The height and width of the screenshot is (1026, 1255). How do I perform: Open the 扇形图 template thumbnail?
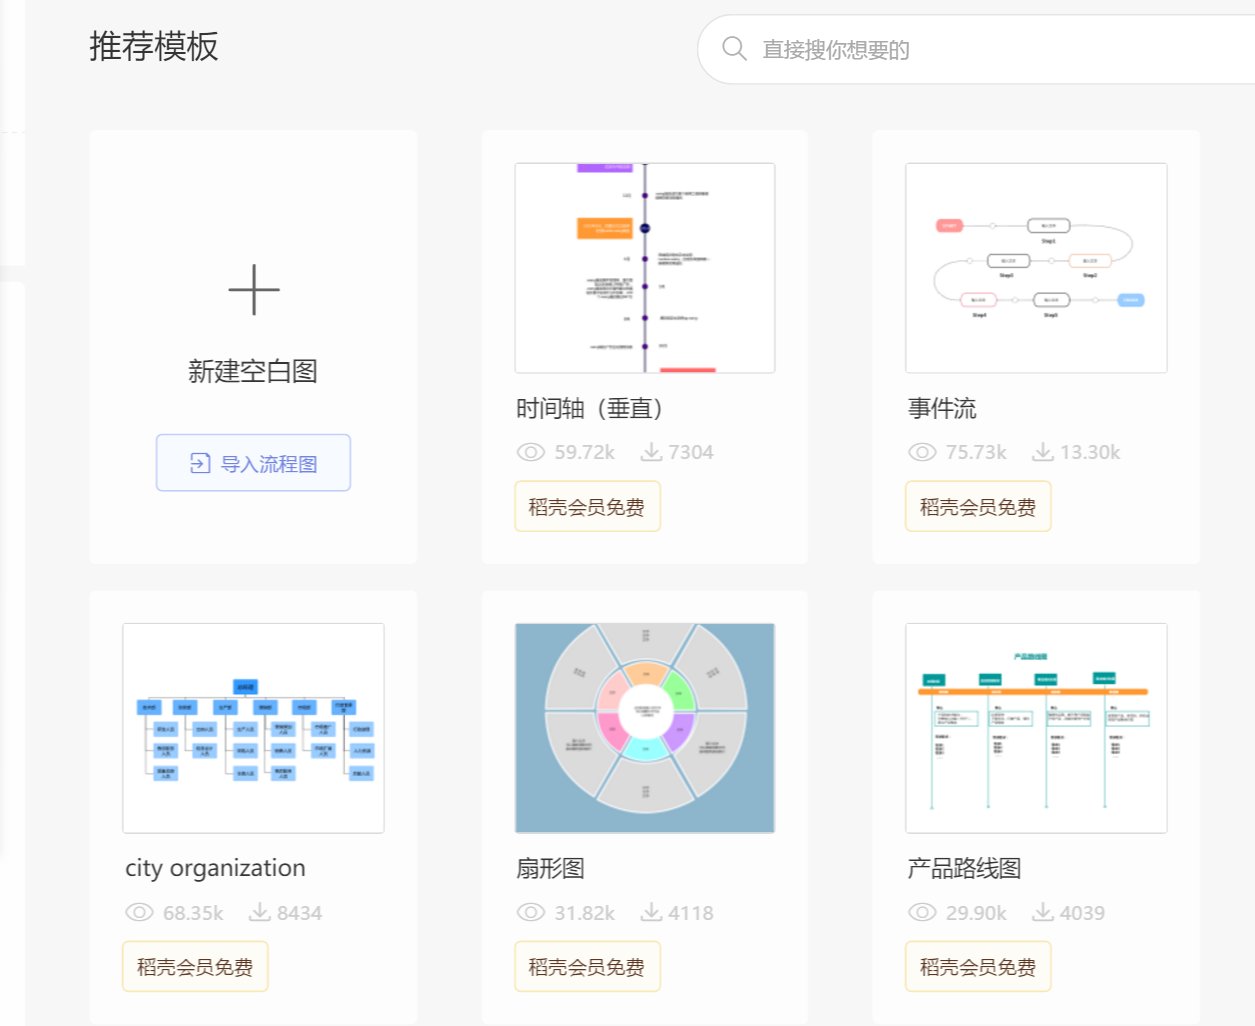coord(644,727)
